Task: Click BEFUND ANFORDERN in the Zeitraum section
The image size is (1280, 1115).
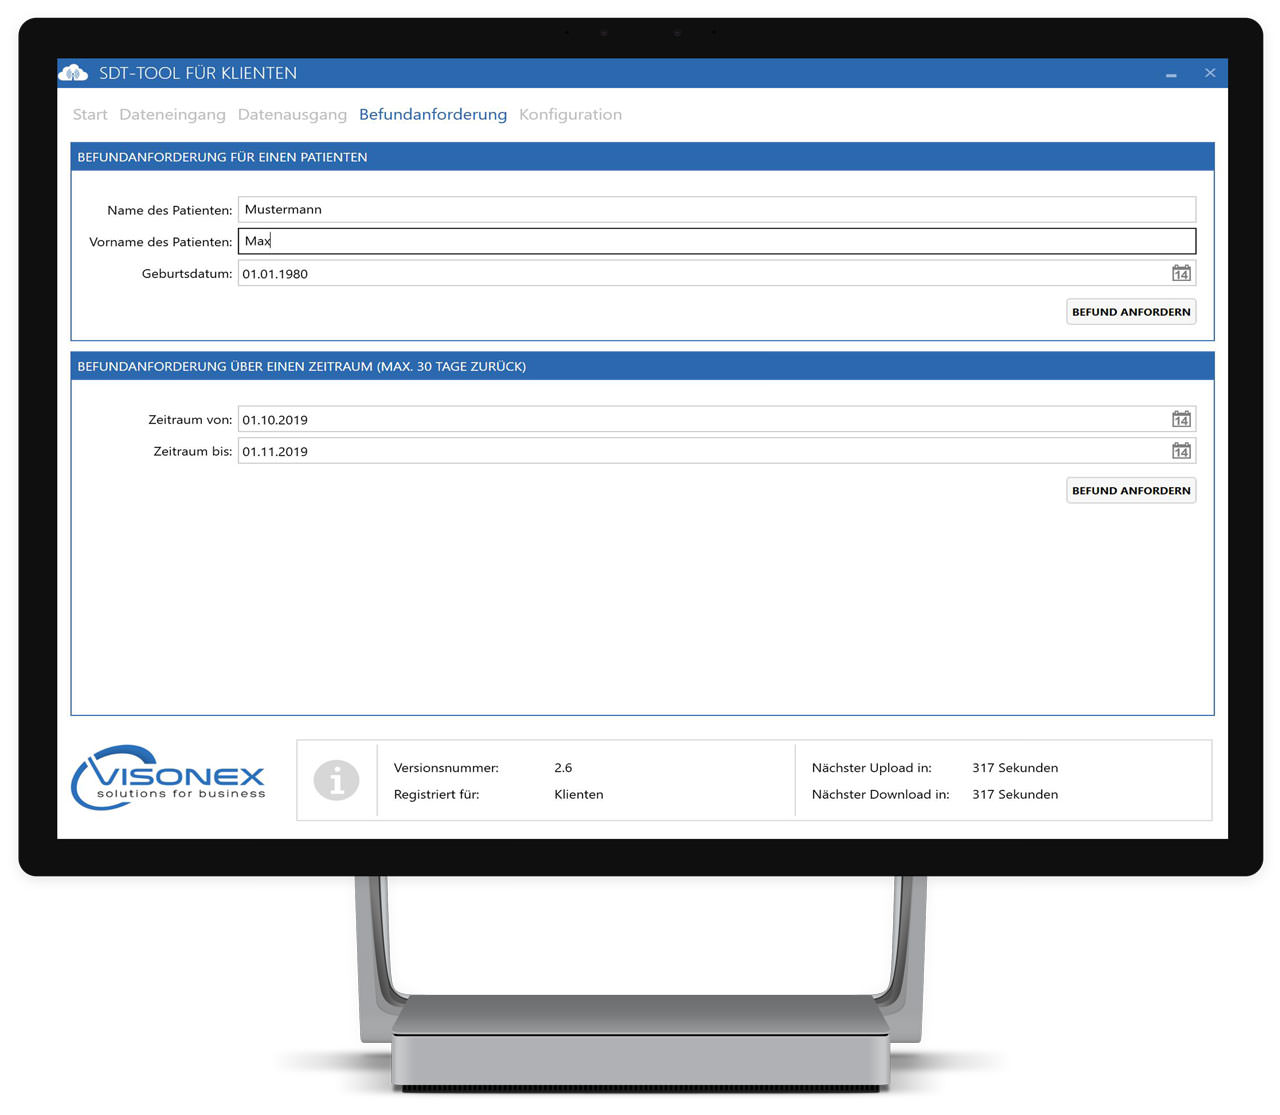Action: [x=1130, y=490]
